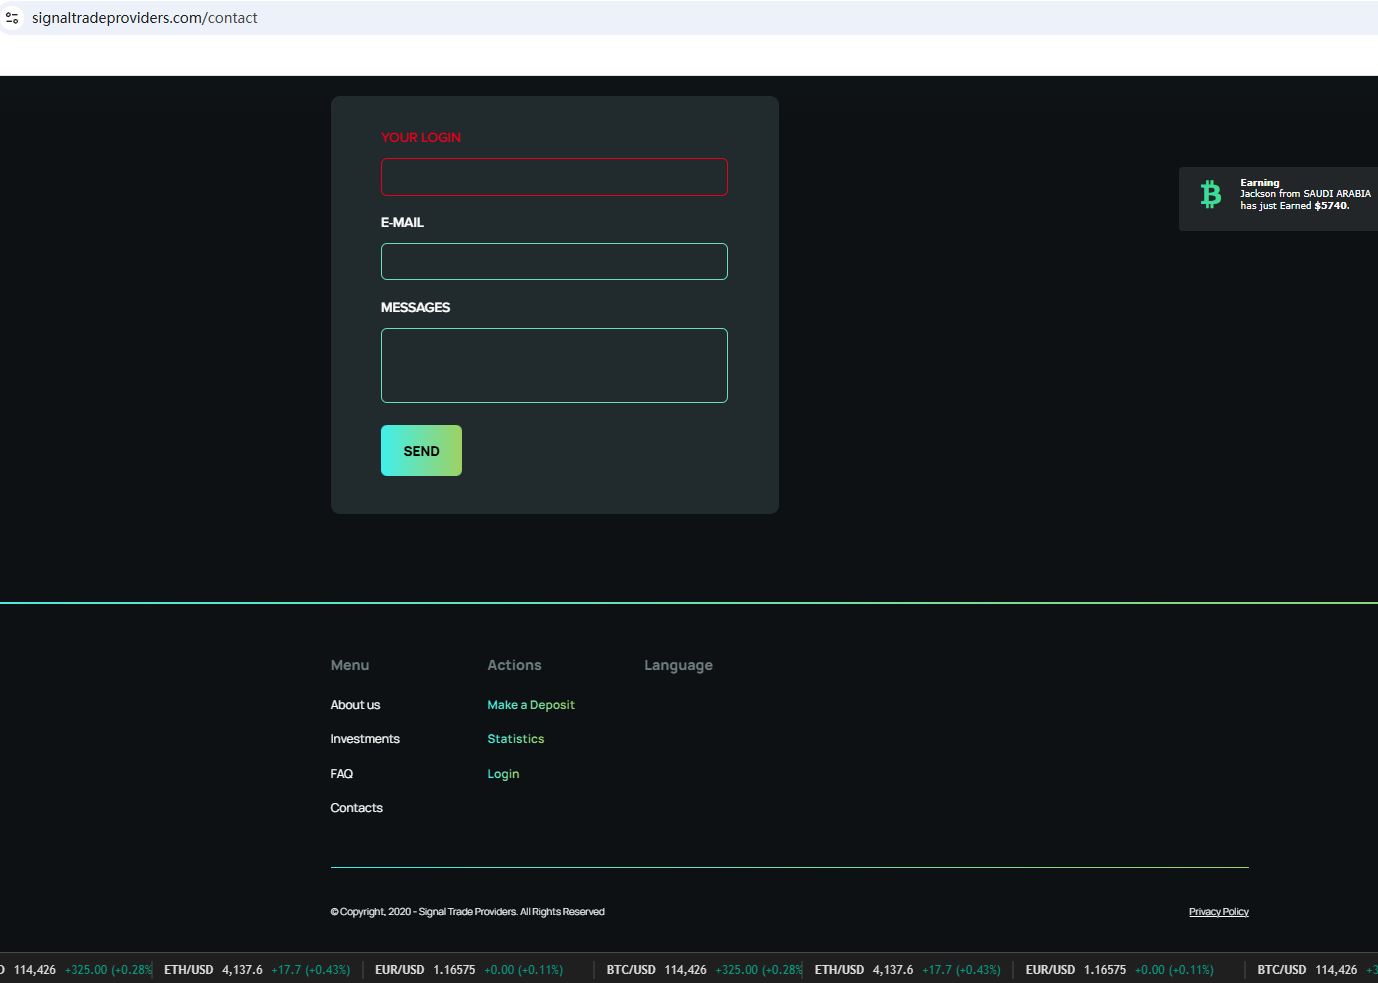Click into the E-MAIL text field
The image size is (1378, 983).
point(554,262)
